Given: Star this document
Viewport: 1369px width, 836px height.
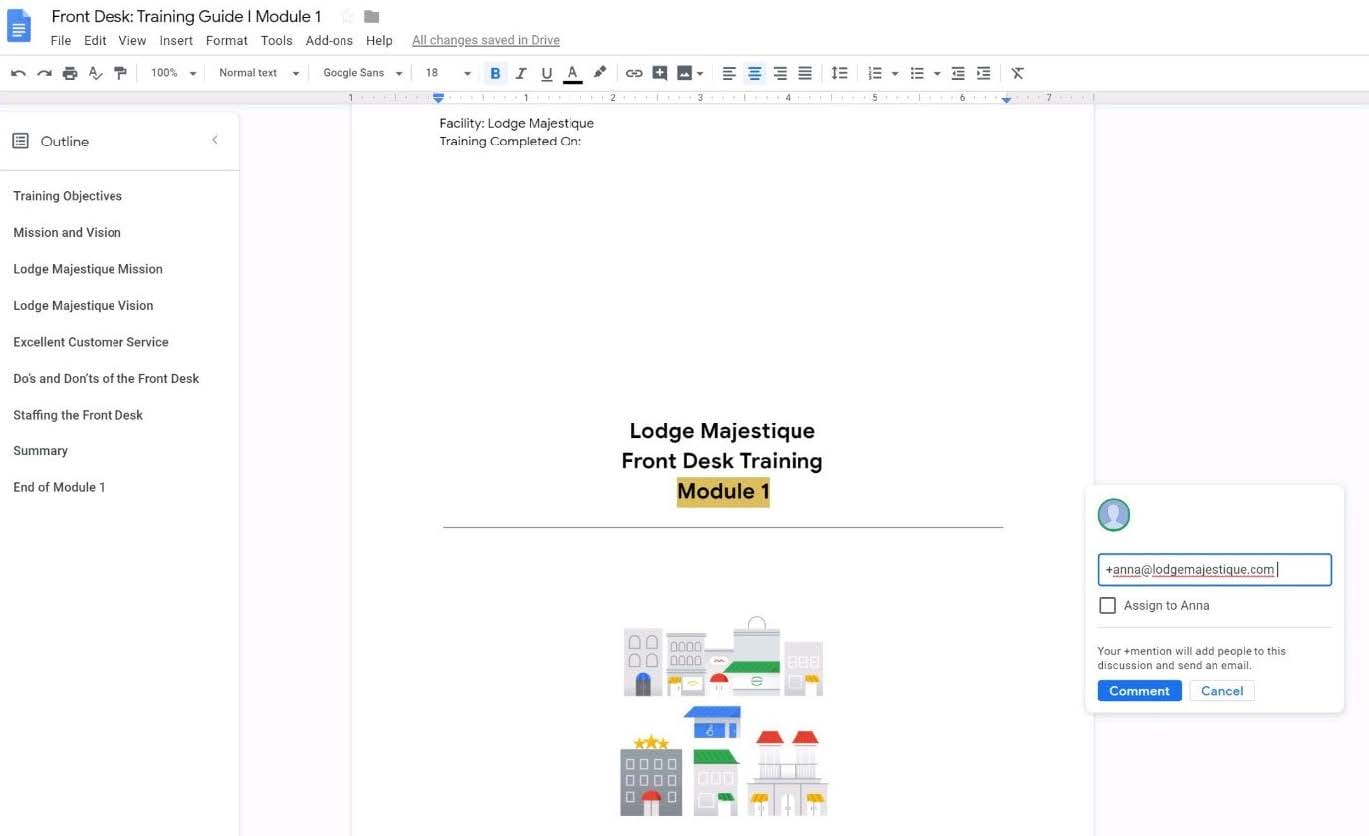Looking at the screenshot, I should coord(347,16).
